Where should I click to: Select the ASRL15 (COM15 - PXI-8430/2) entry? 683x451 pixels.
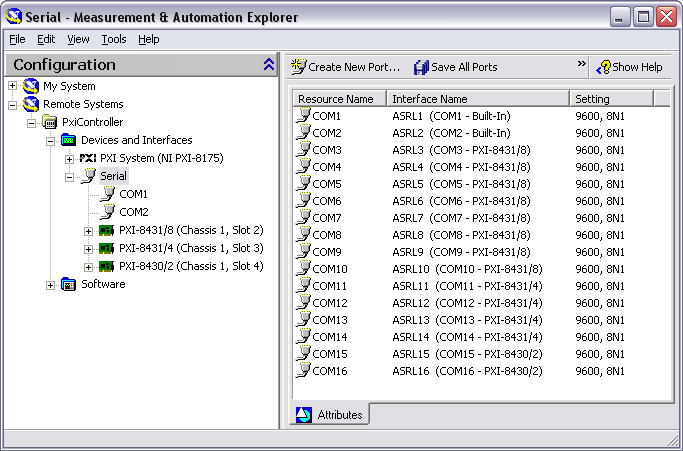point(467,354)
